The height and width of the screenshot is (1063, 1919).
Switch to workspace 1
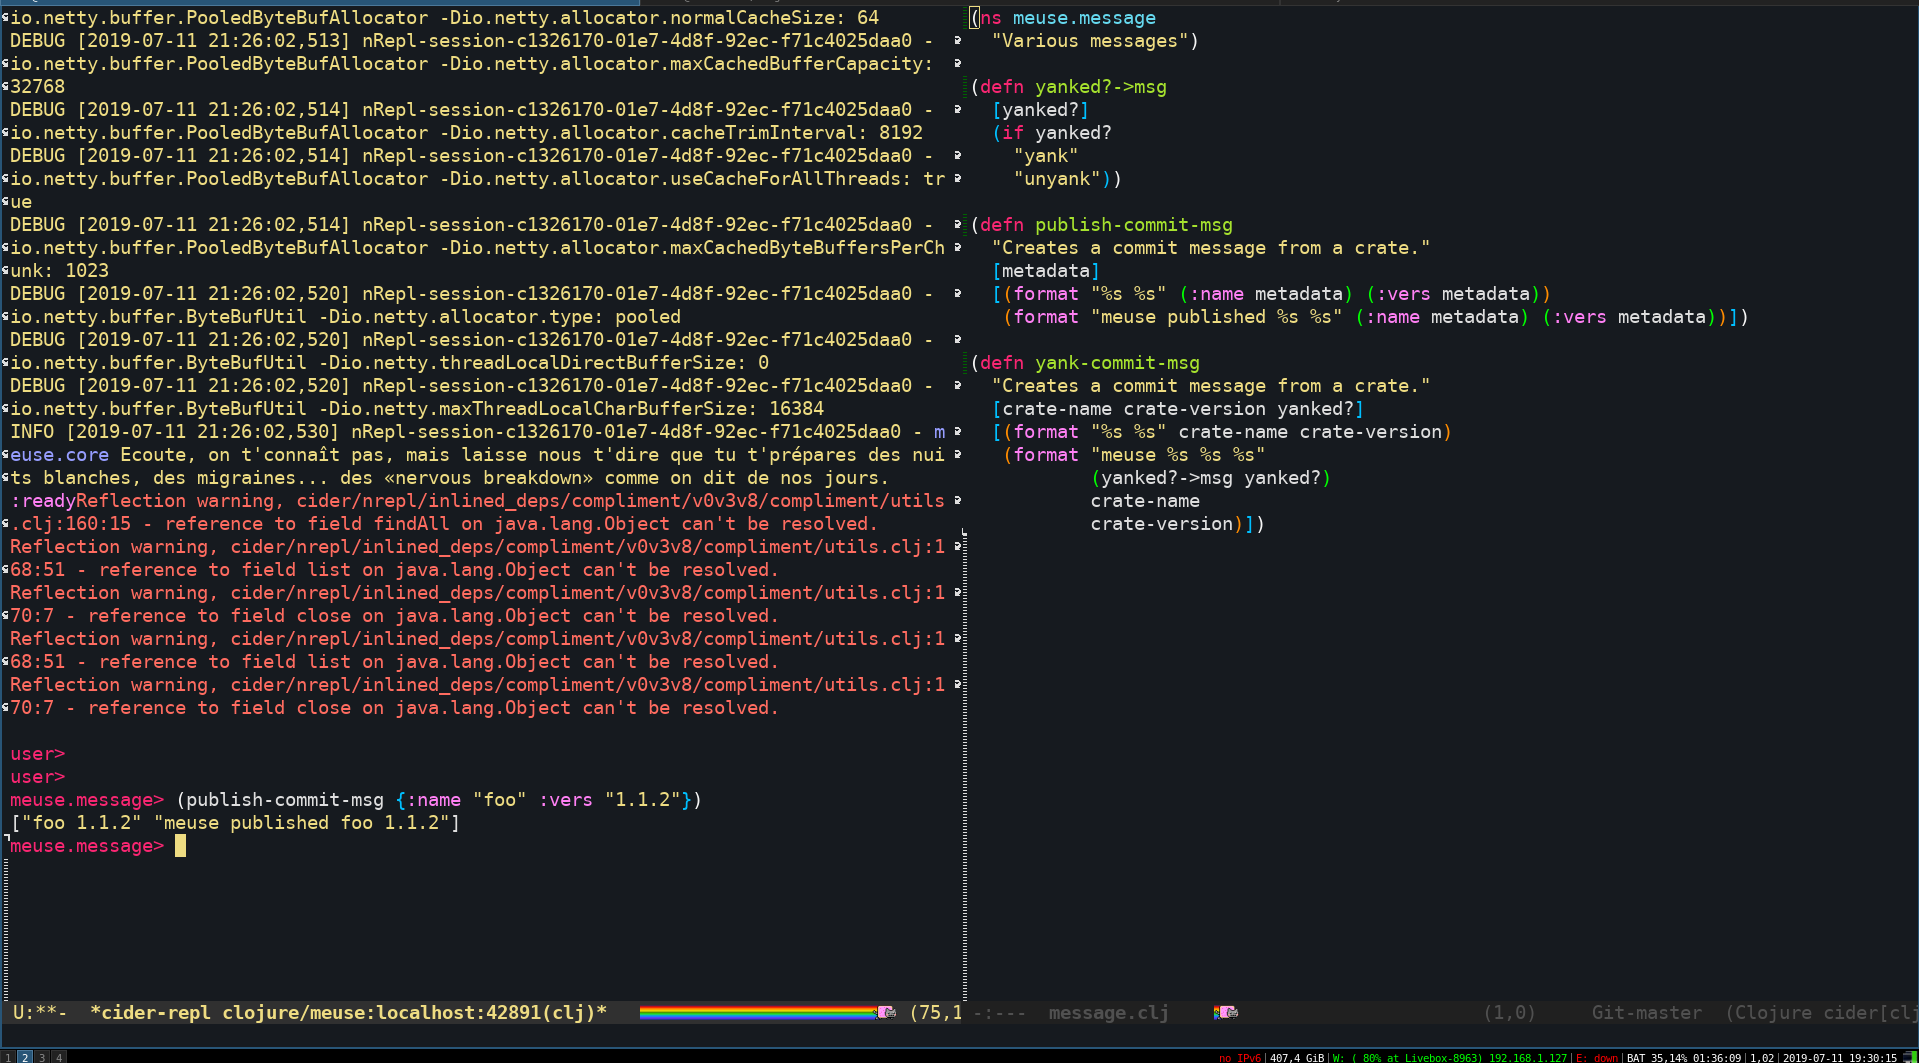point(8,1057)
